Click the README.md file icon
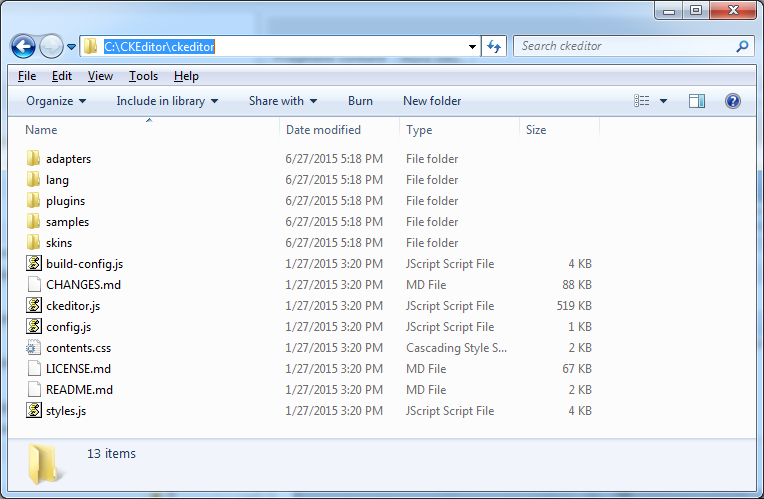Image resolution: width=764 pixels, height=499 pixels. click(x=34, y=389)
